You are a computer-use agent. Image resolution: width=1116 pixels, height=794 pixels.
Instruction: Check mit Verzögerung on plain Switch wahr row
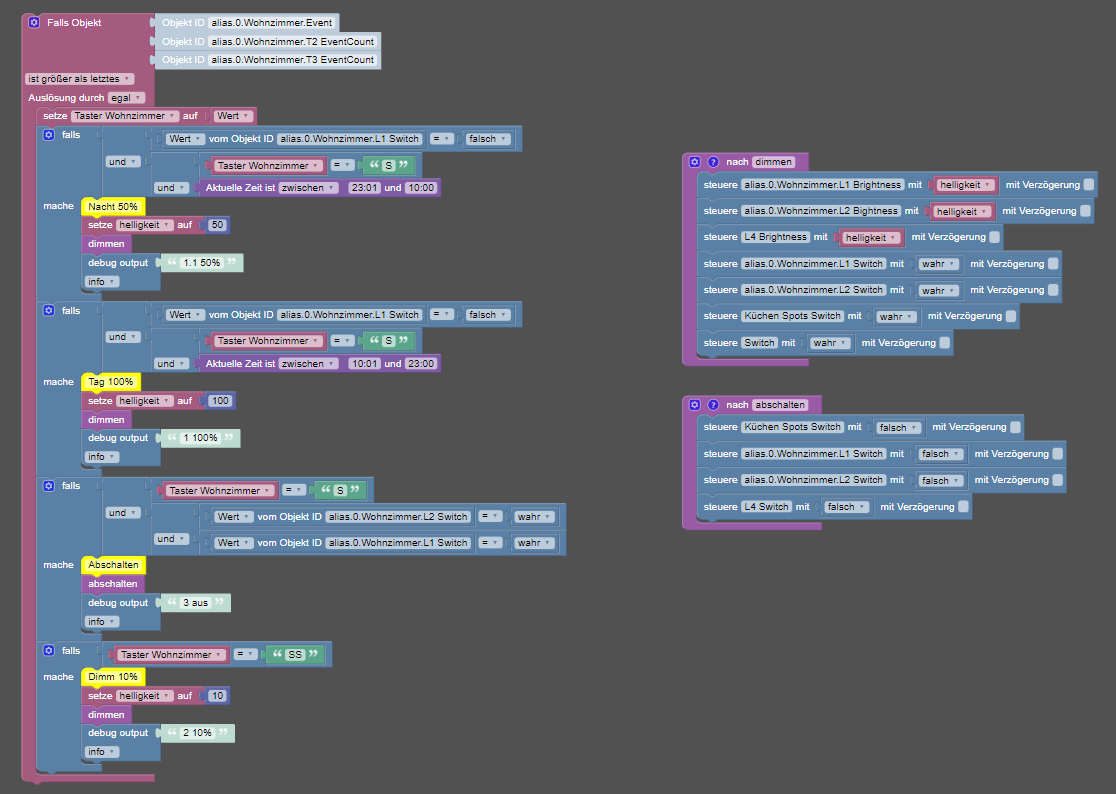[944, 343]
